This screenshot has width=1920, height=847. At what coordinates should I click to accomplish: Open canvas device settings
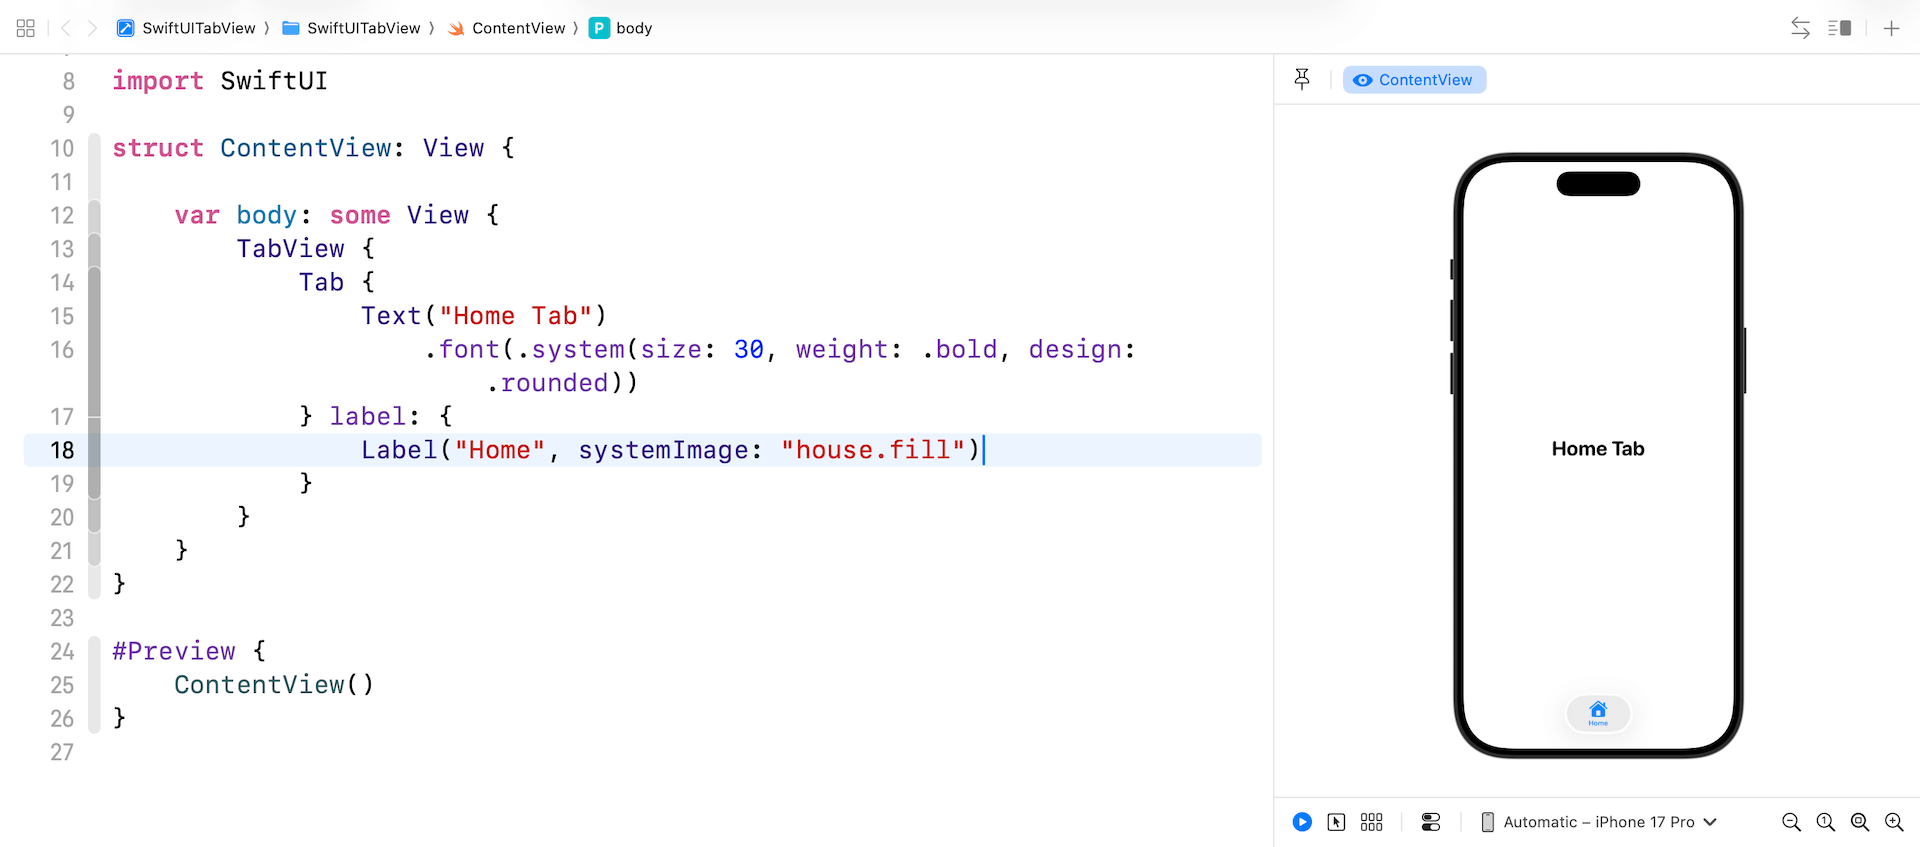[1431, 822]
